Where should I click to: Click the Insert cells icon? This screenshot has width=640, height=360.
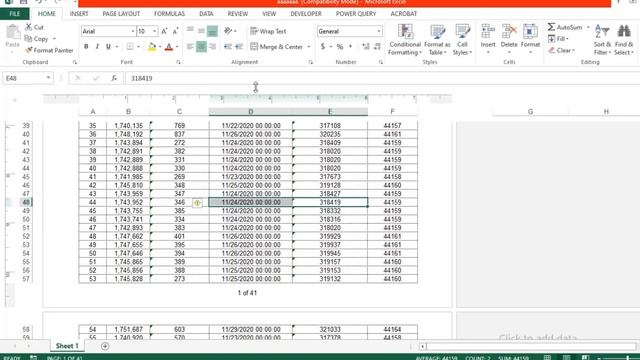pos(488,31)
